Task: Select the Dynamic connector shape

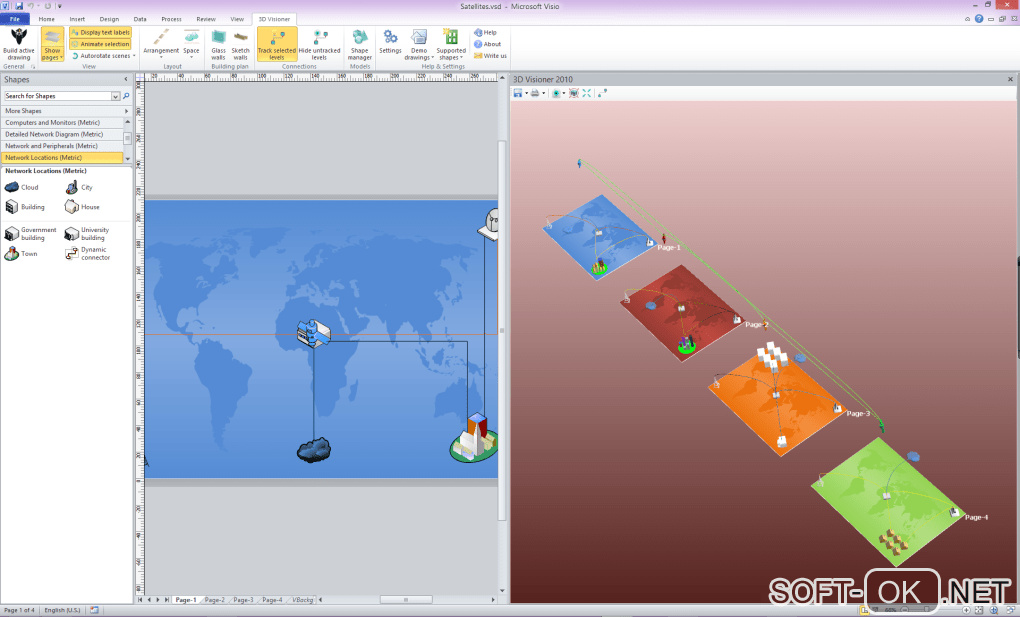Action: [88, 254]
